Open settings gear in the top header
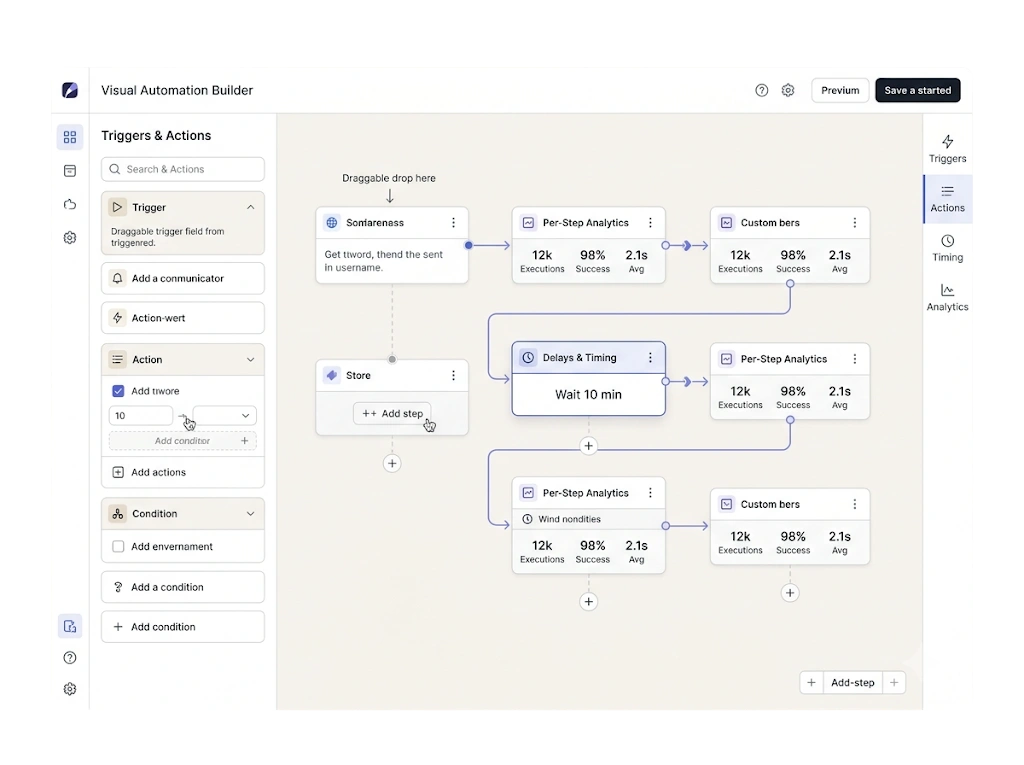The image size is (1024, 765). [788, 90]
